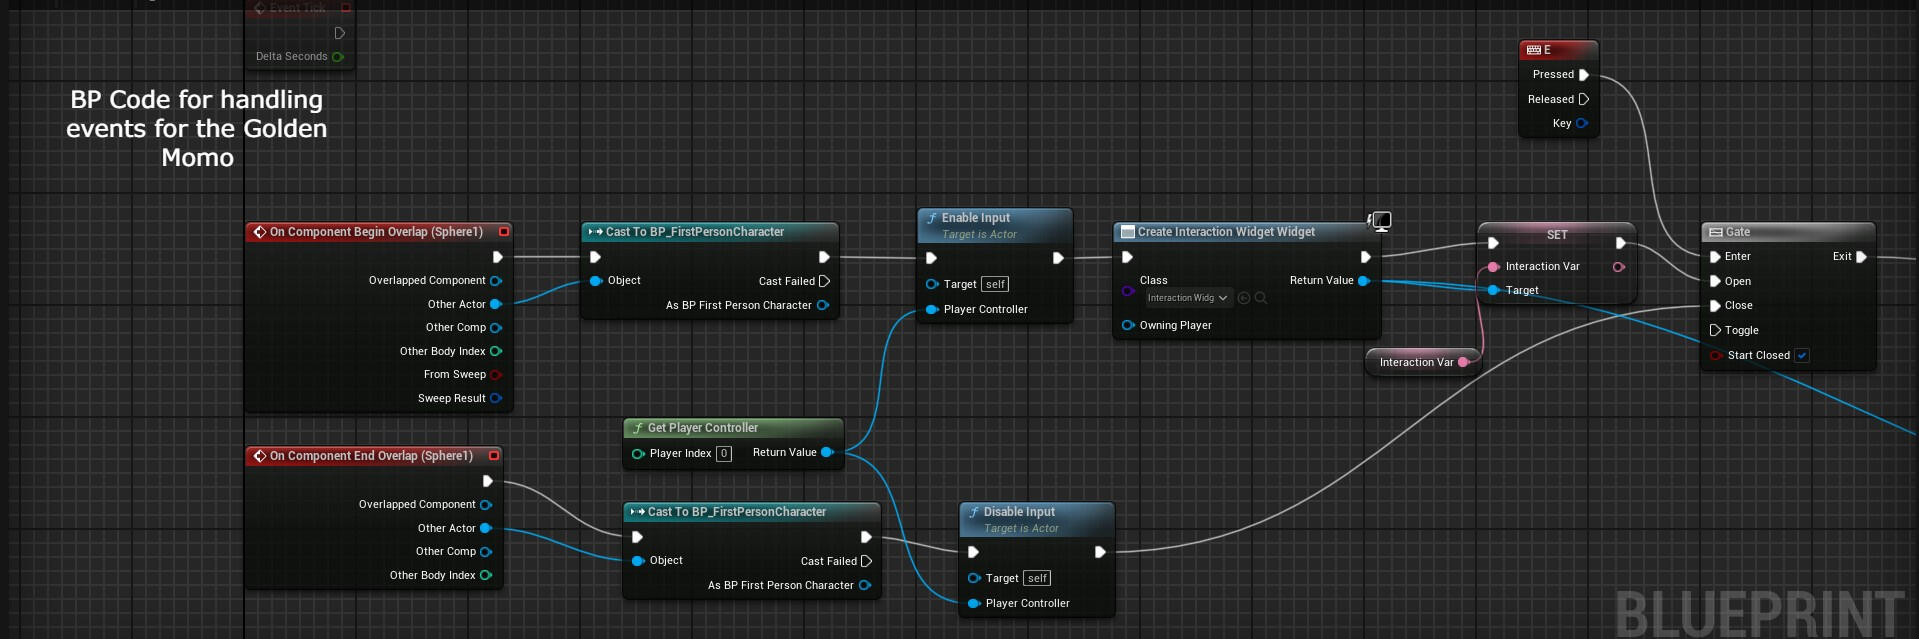This screenshot has height=639, width=1919.
Task: Click the Other Comp pin on Begin Overlap
Action: pos(496,328)
